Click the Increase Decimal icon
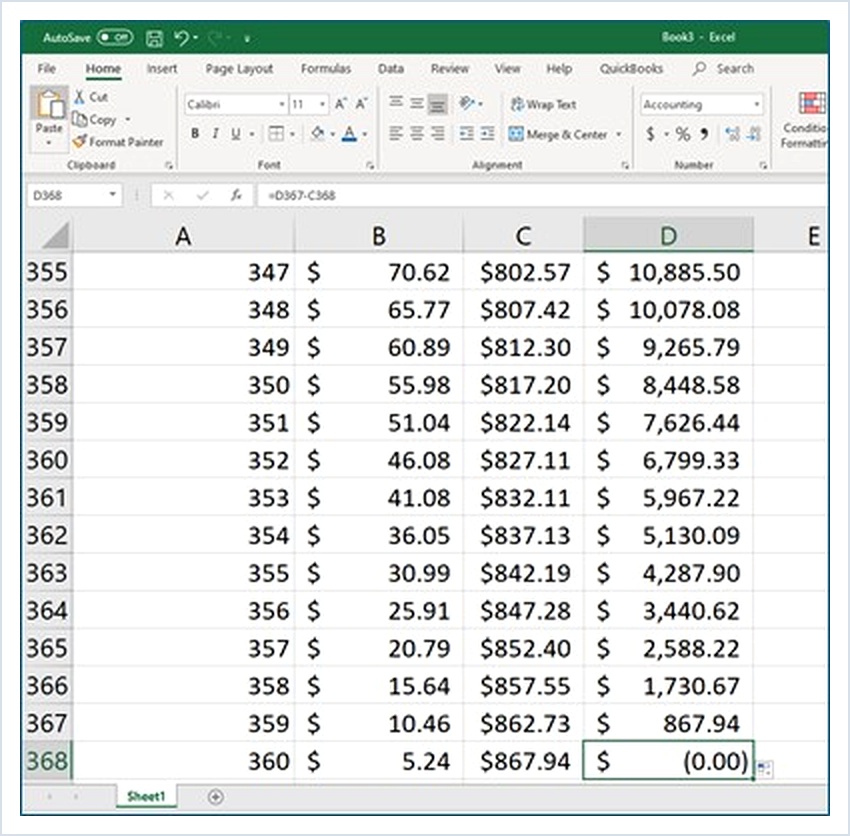The width and height of the screenshot is (850, 836). point(732,134)
